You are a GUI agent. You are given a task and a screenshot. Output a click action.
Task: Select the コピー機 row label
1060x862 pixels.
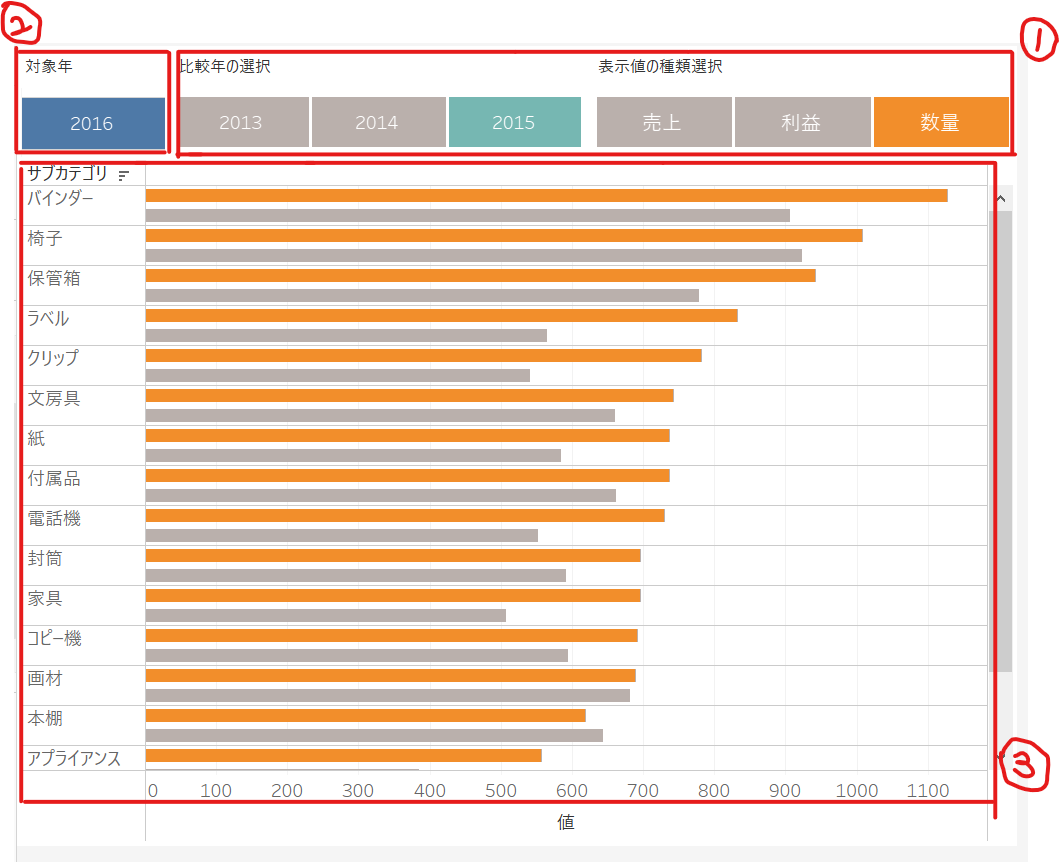[54, 638]
